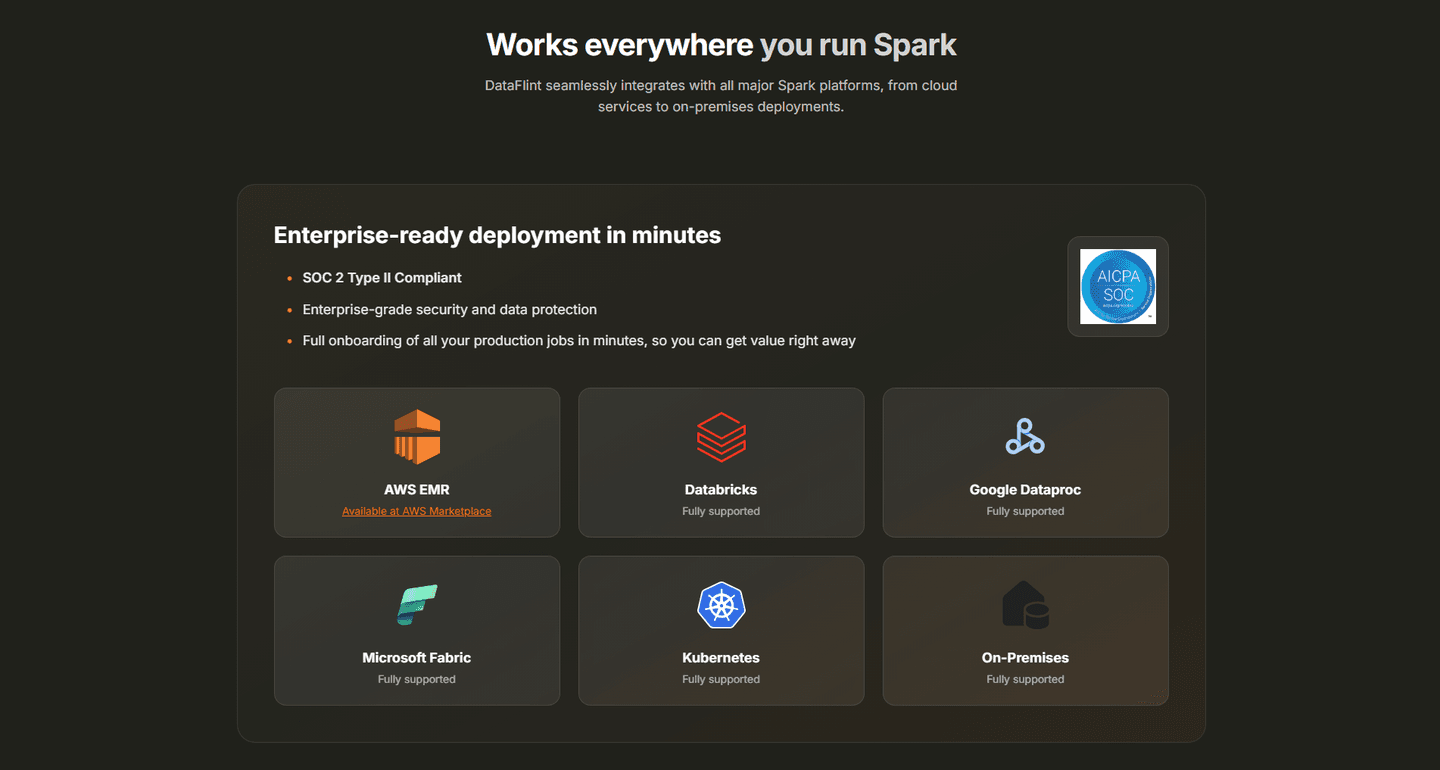Viewport: 1440px width, 770px height.
Task: Select the AWS EMR card title
Action: click(x=417, y=490)
